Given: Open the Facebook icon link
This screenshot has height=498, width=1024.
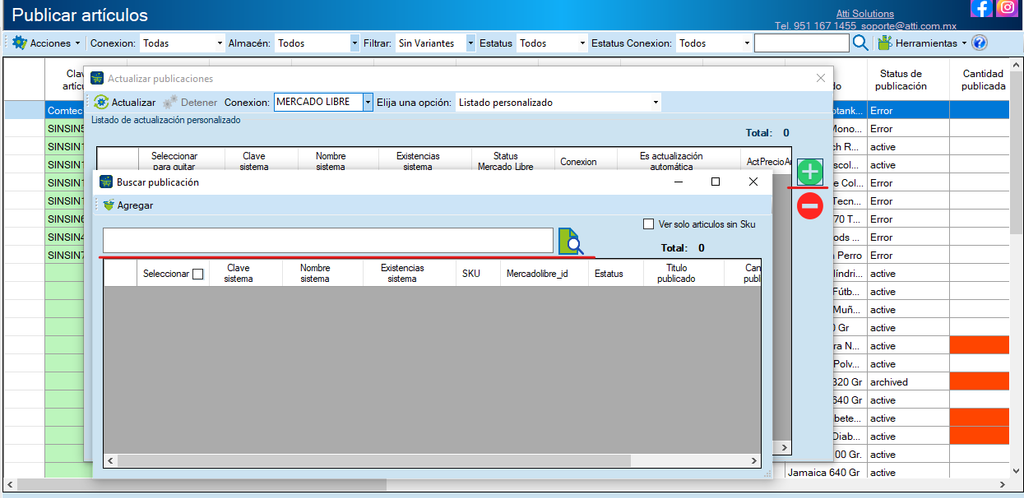Looking at the screenshot, I should point(981,8).
